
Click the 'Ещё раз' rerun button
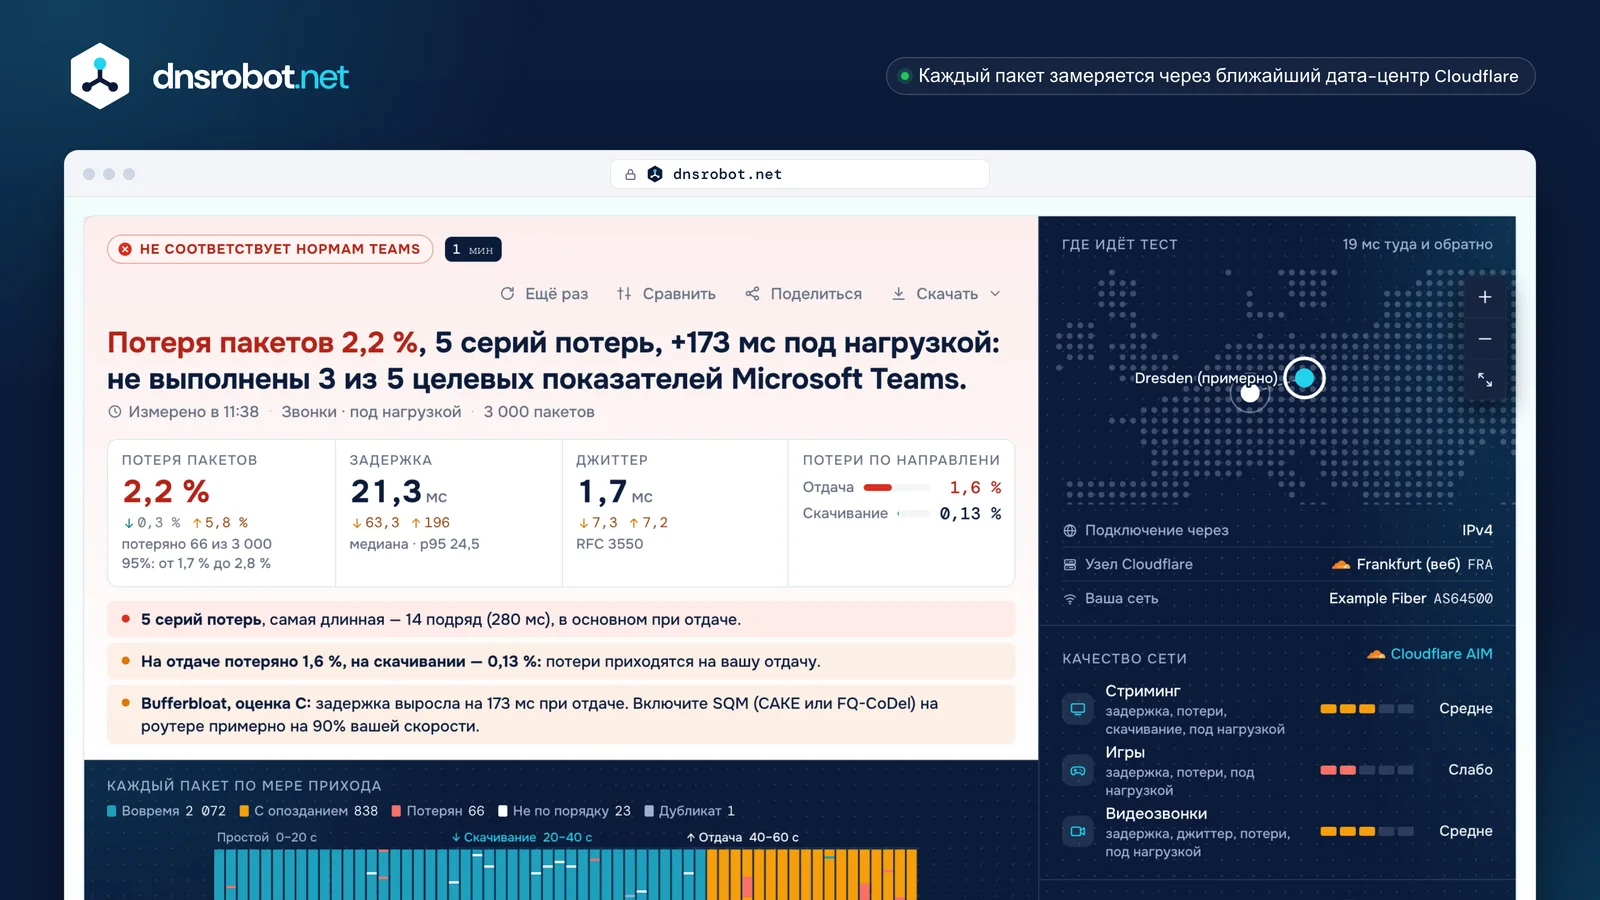coord(544,294)
